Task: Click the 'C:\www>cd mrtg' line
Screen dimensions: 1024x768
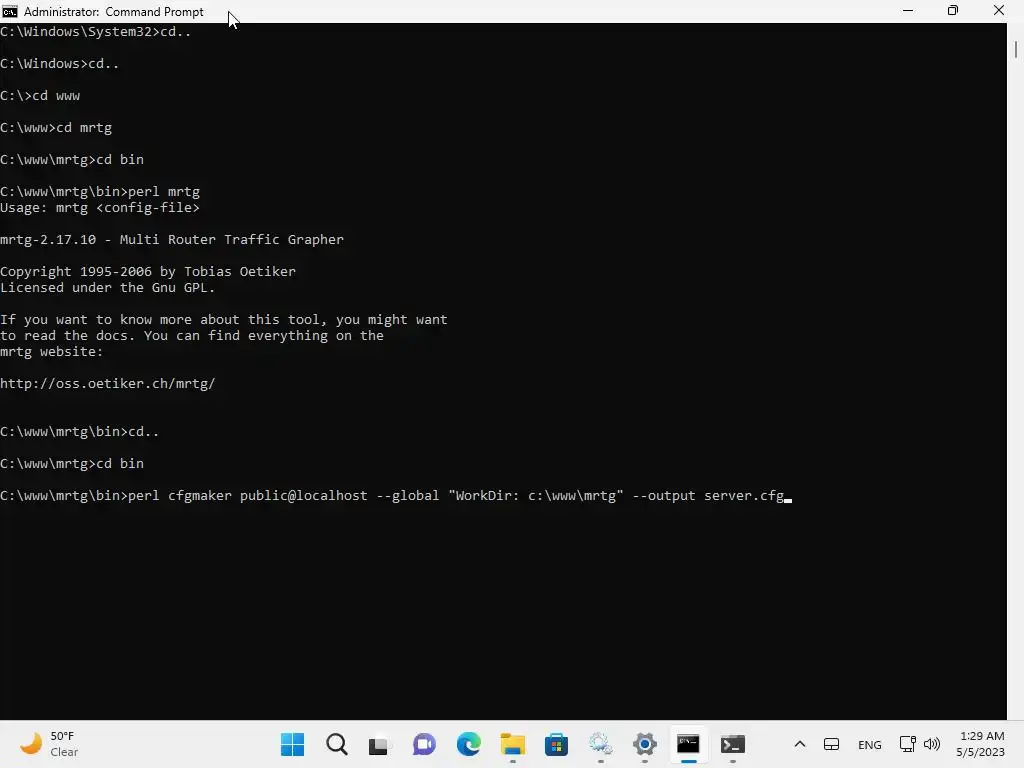Action: (x=56, y=127)
